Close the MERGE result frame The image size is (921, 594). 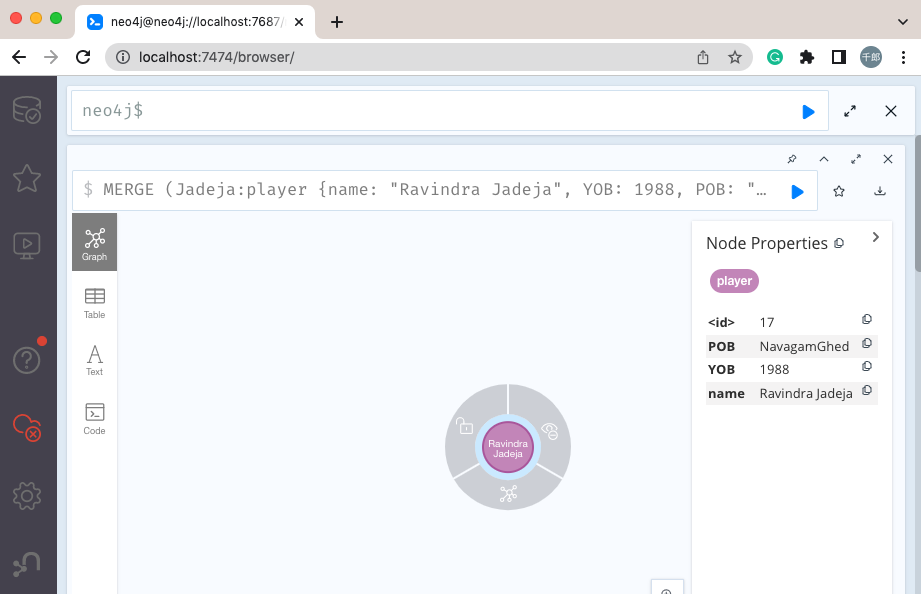coord(888,159)
